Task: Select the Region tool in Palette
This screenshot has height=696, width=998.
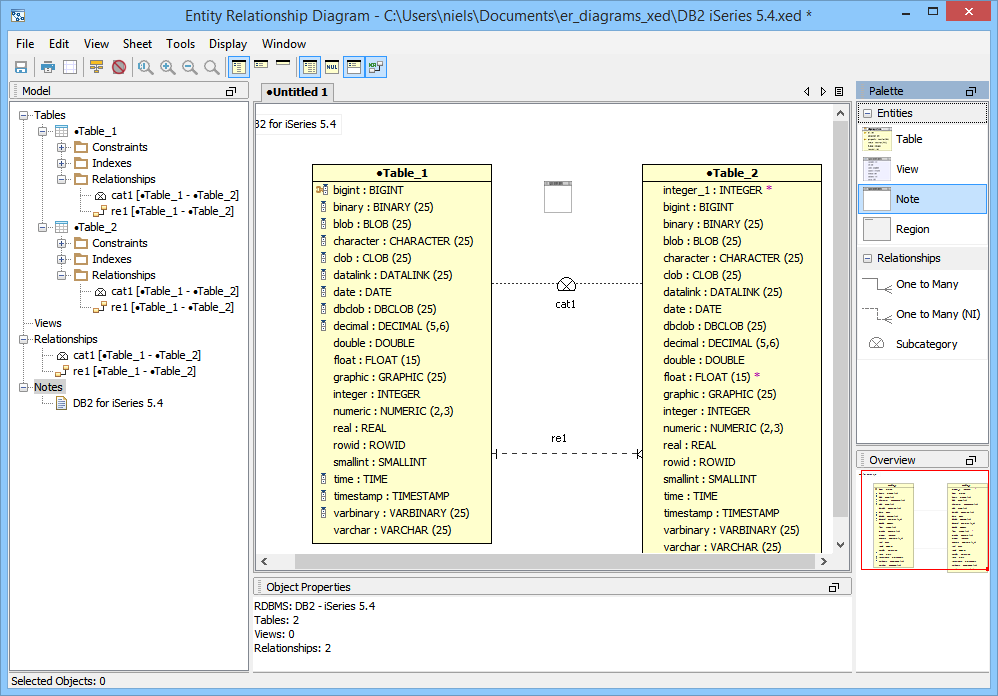Action: (912, 229)
